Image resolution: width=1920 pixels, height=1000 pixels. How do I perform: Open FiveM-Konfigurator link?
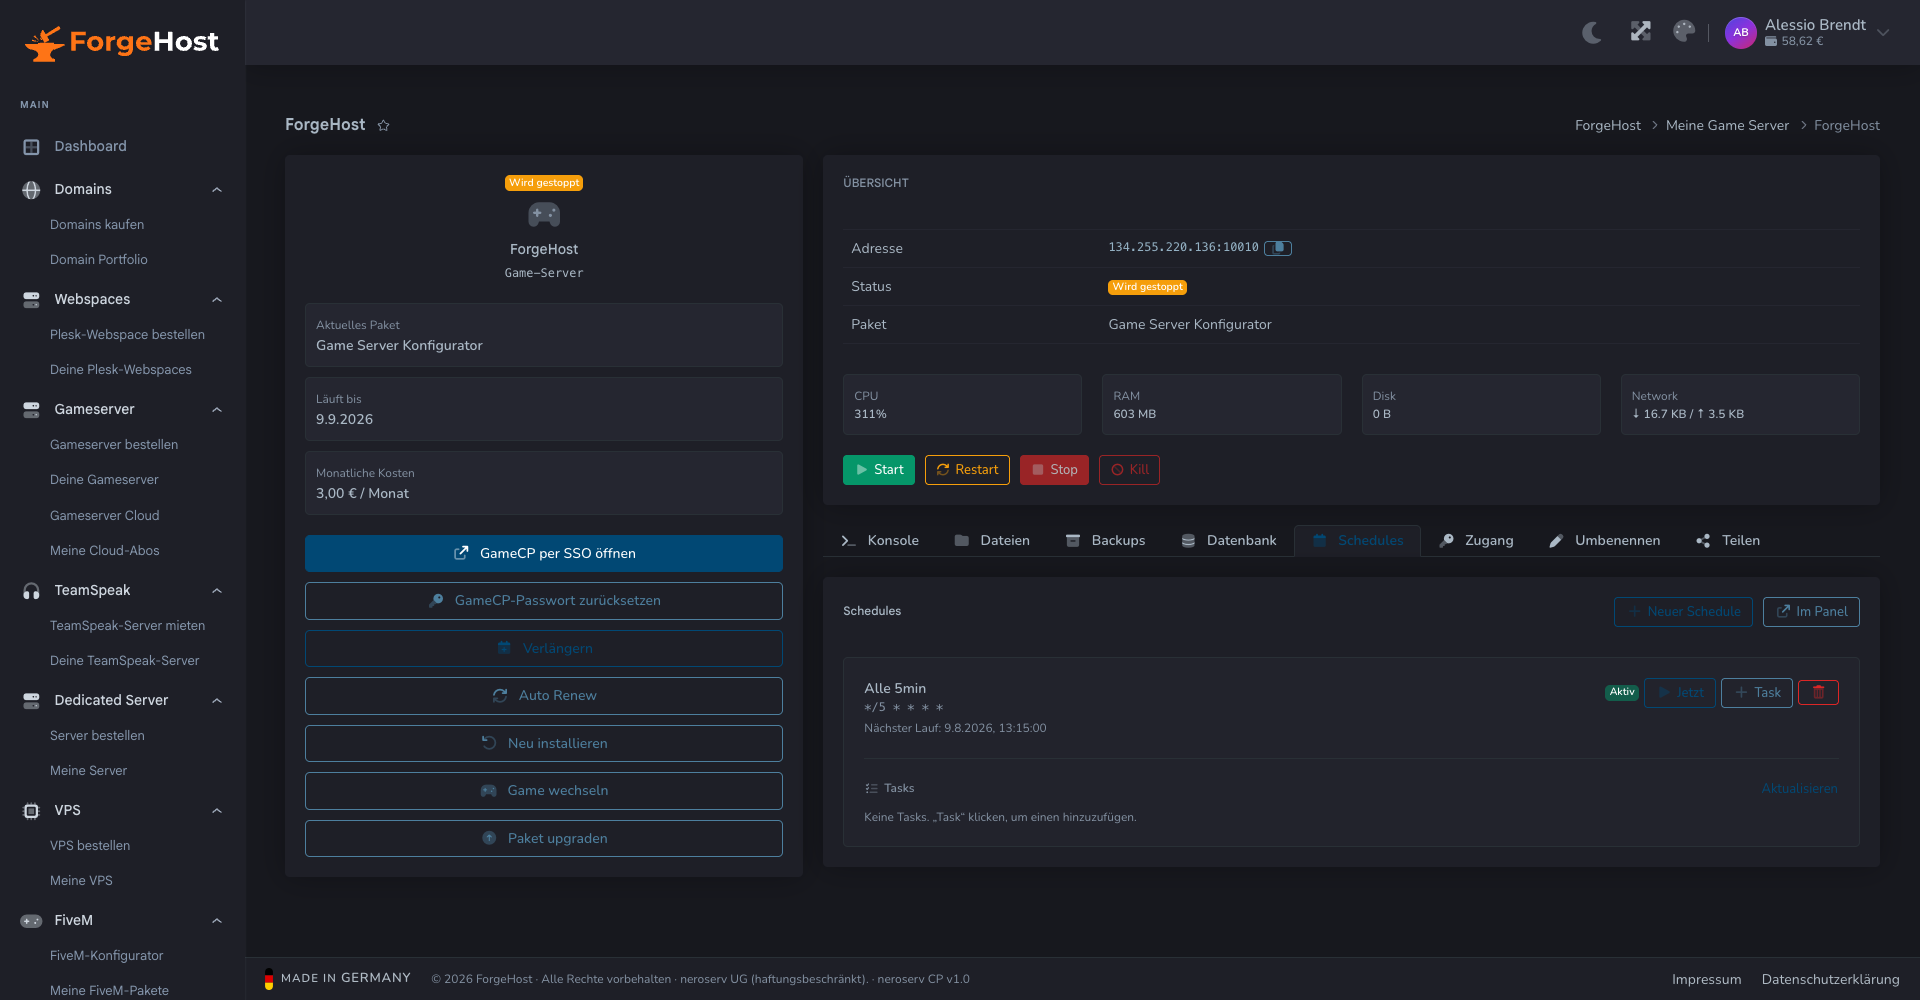tap(106, 956)
